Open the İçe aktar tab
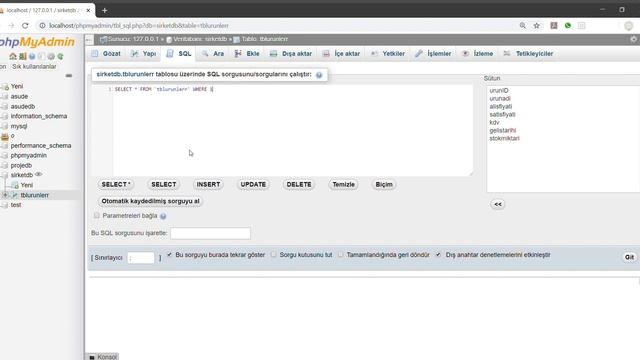This screenshot has width=640, height=360. [x=341, y=53]
